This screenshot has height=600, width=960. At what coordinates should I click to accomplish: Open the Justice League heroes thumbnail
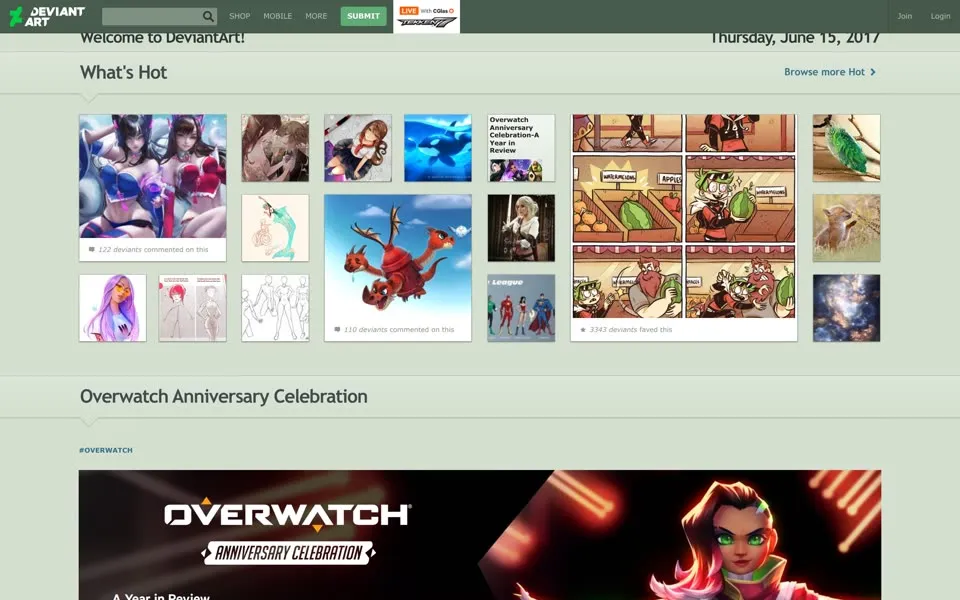(x=521, y=307)
